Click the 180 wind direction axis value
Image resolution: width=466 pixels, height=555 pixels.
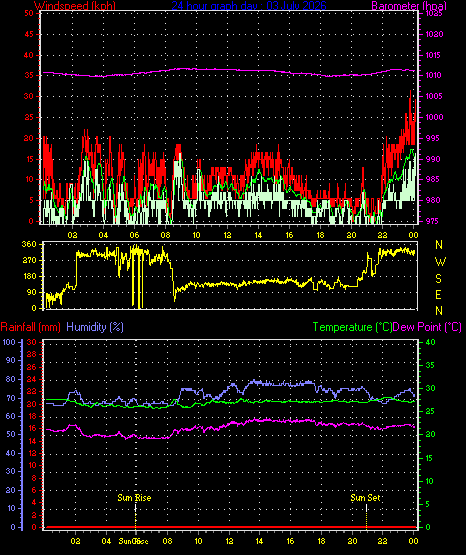coord(29,276)
